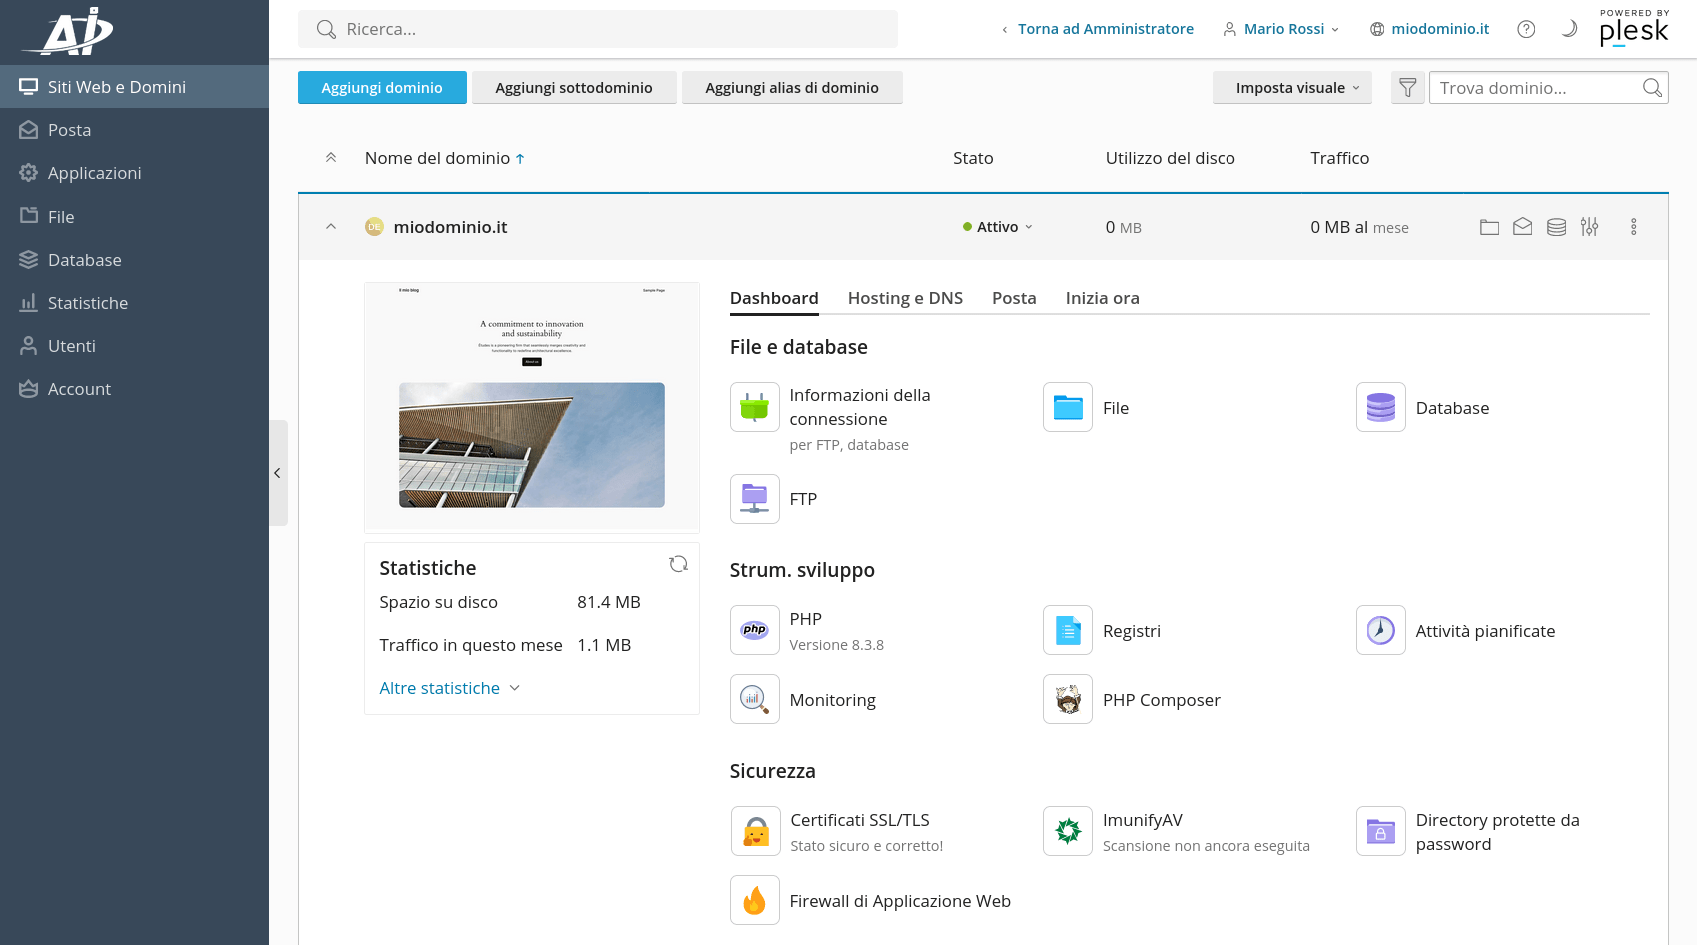Screen dimensions: 1698x945
Task: Open the Attivo status dropdown
Action: click(x=997, y=227)
